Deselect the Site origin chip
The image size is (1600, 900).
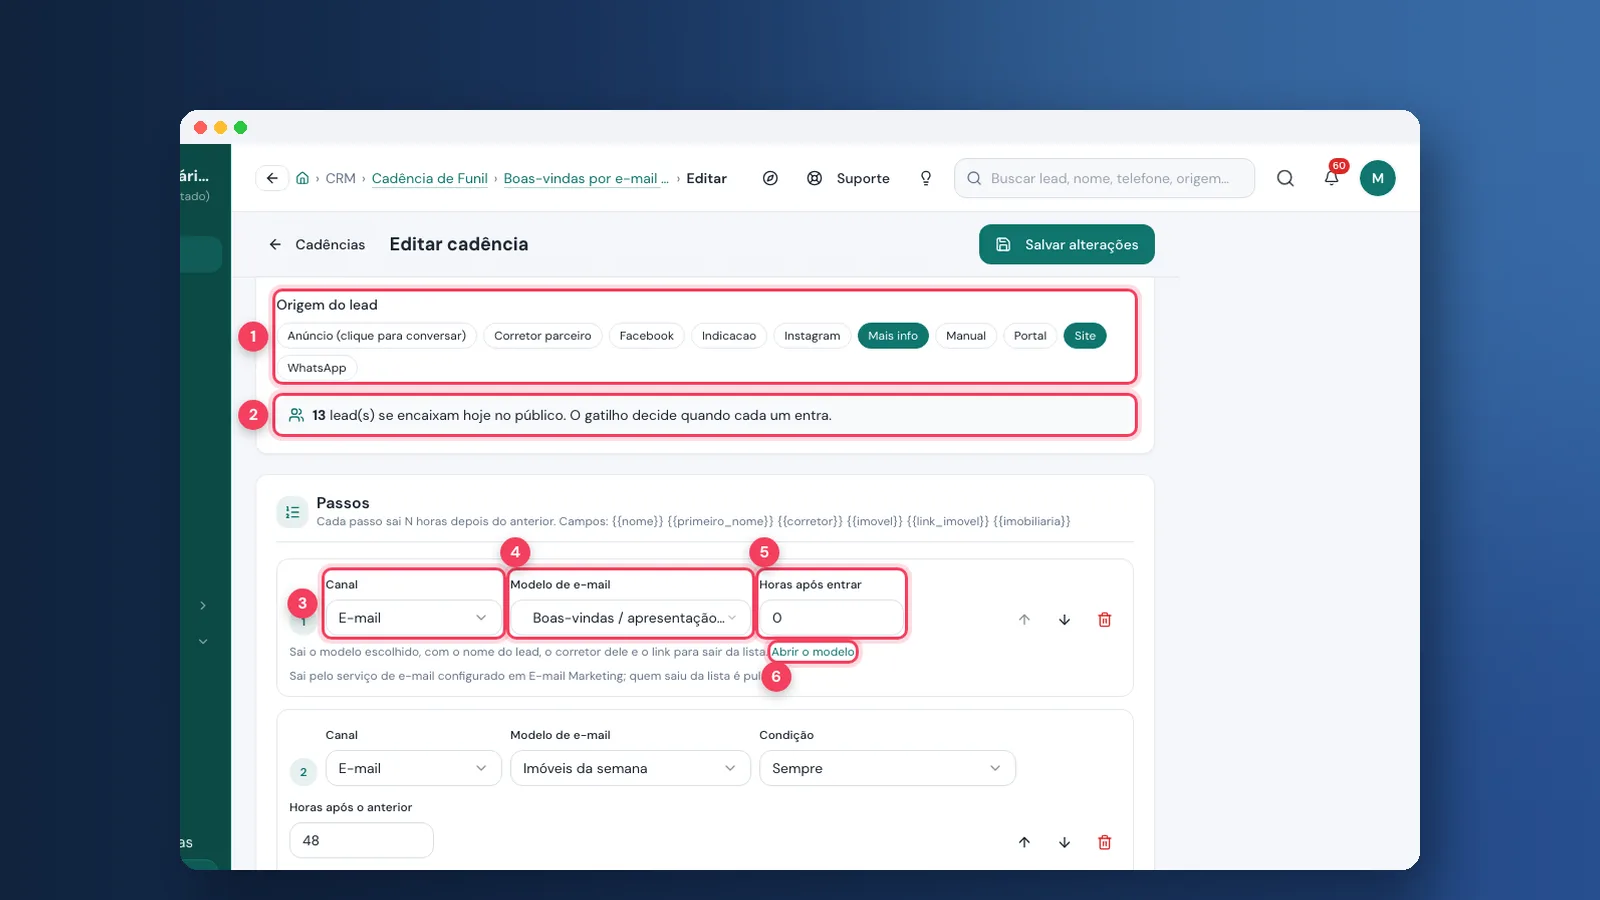pos(1085,336)
